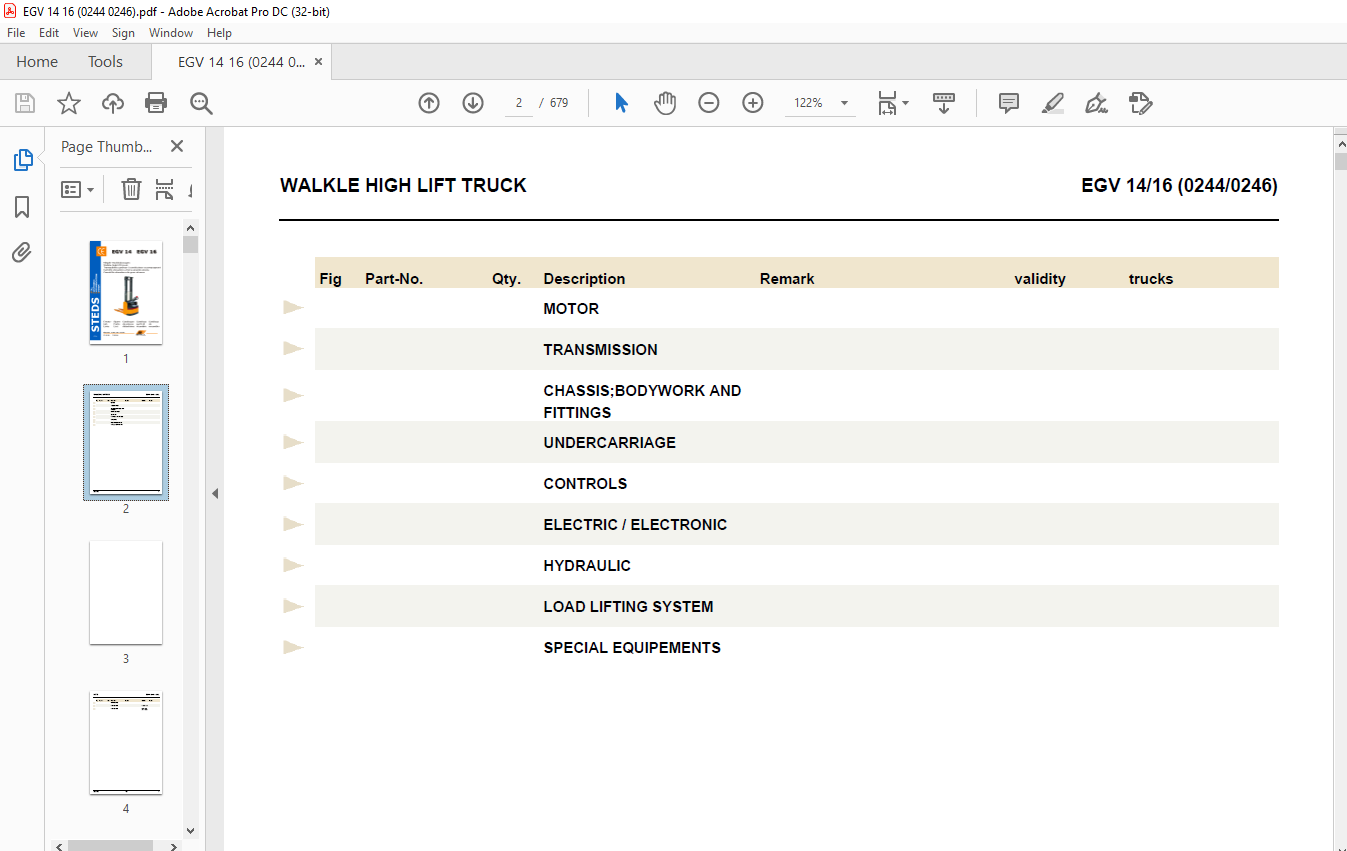Select page 4 thumbnail
1347x851 pixels.
pos(126,743)
